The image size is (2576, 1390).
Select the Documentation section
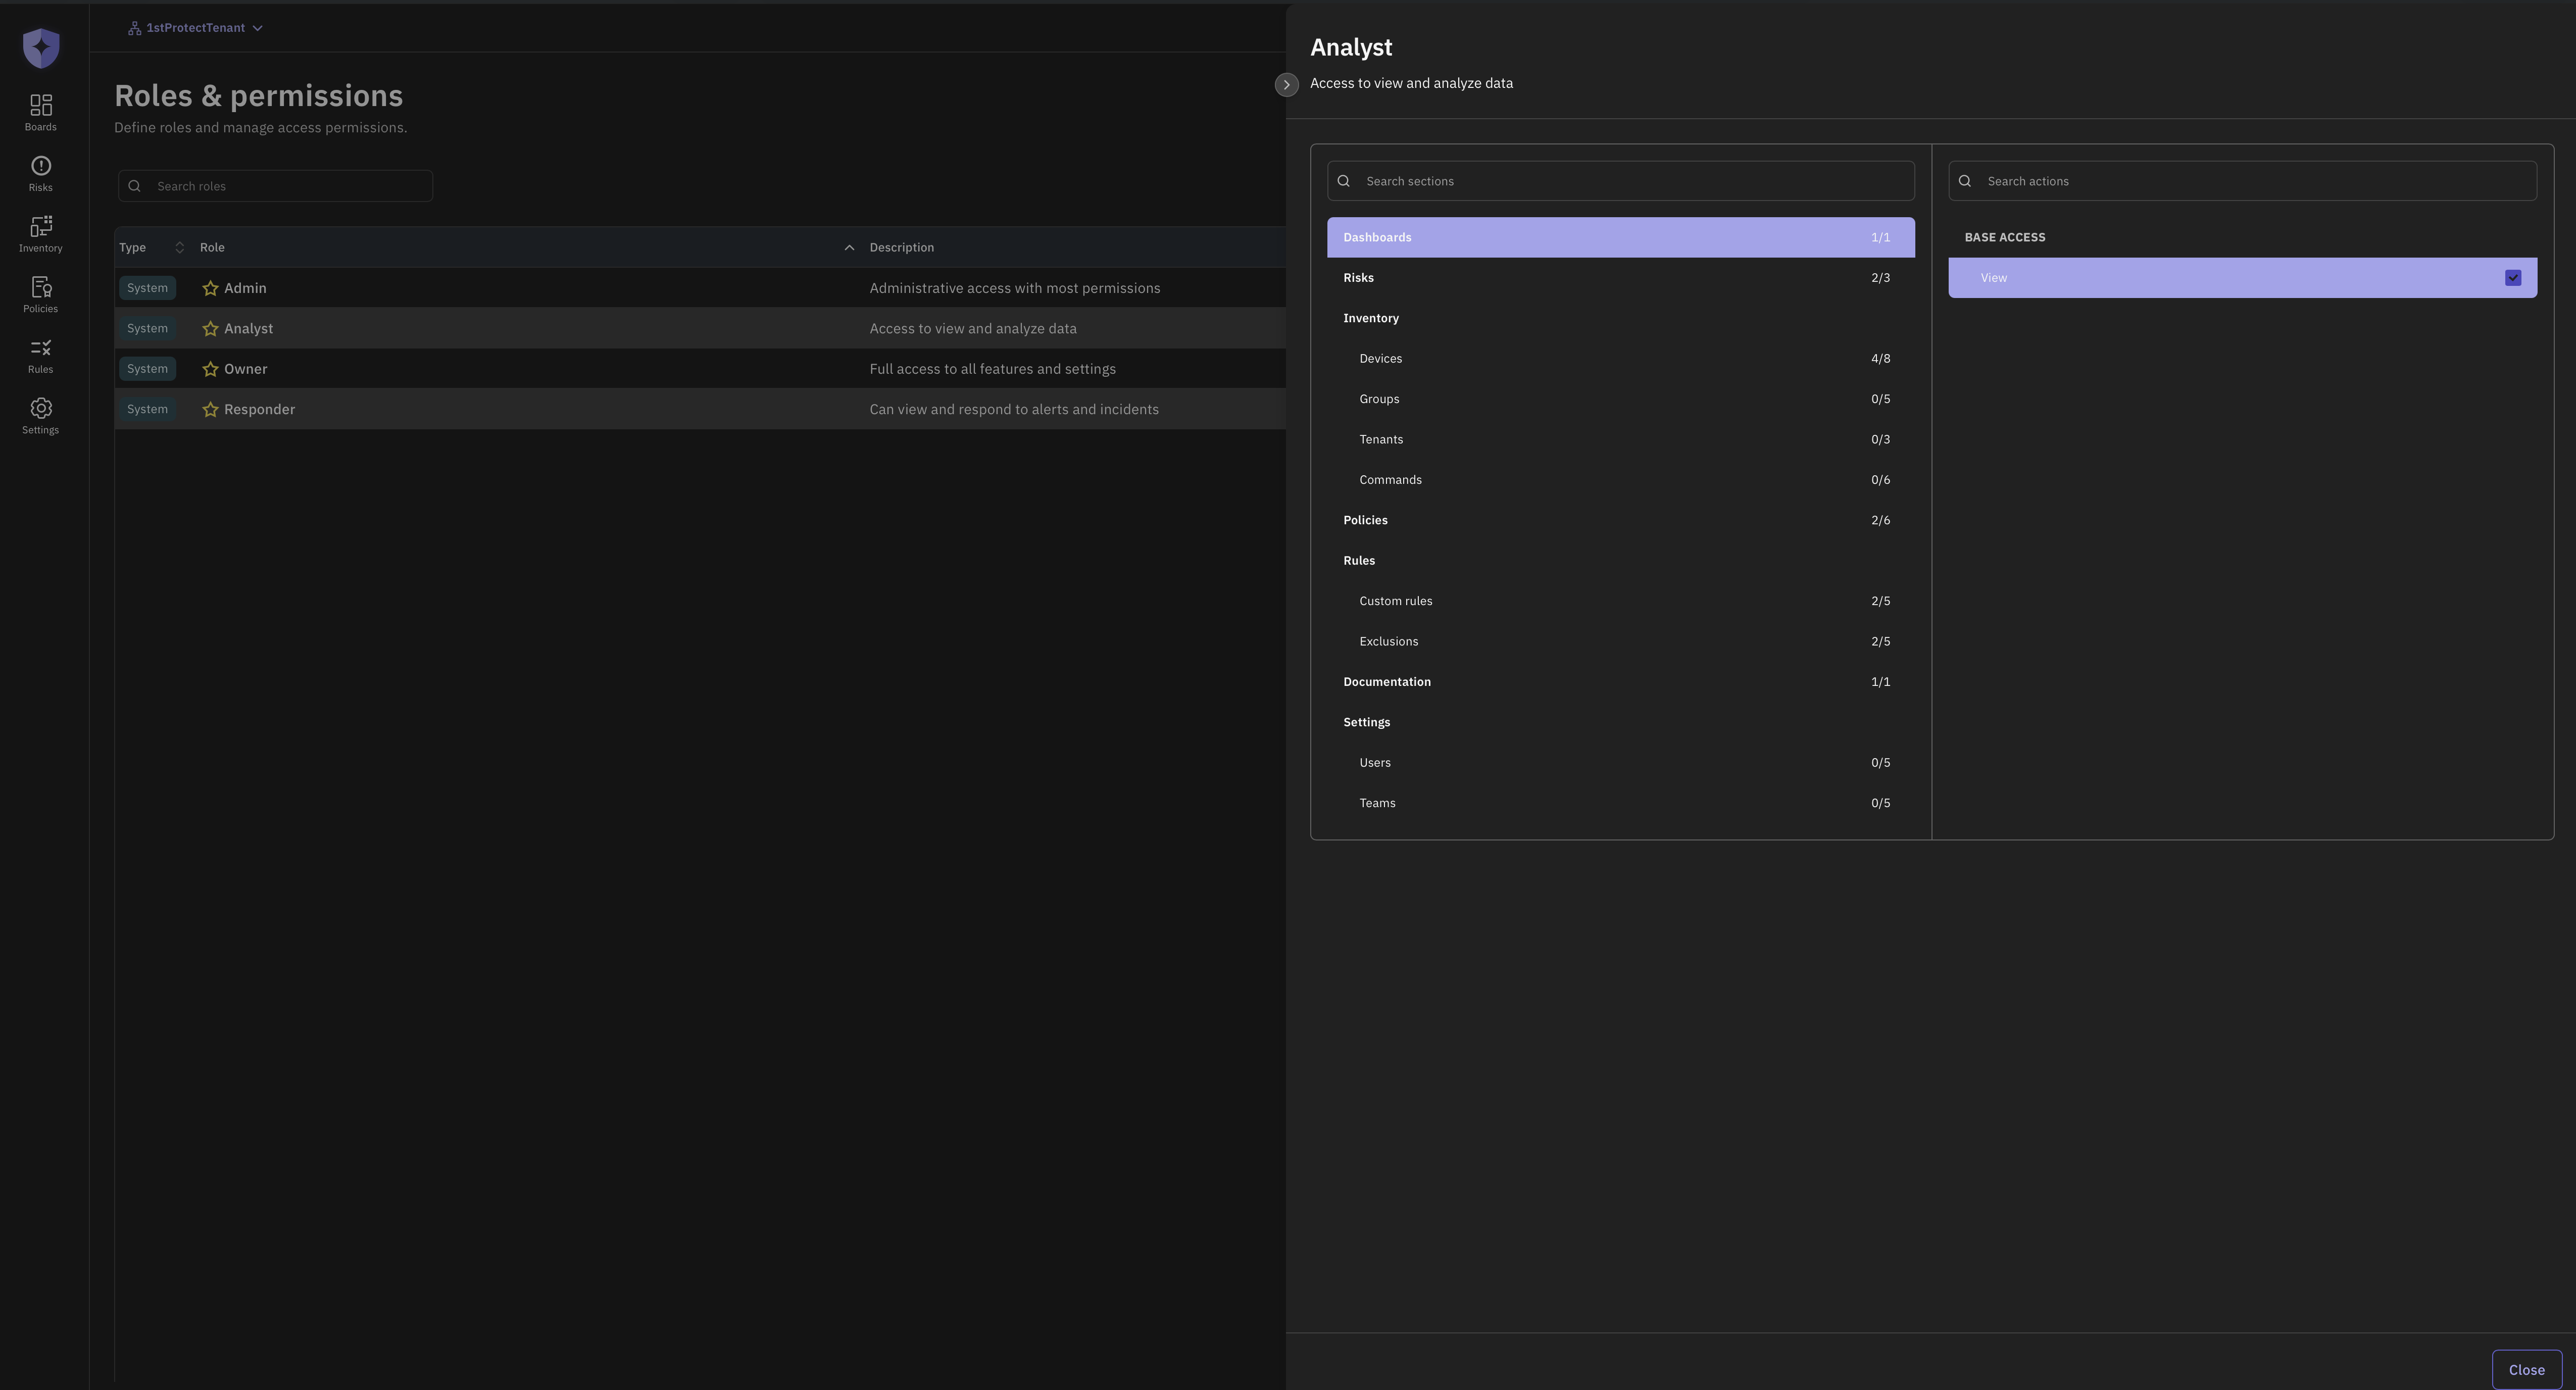coord(1621,682)
